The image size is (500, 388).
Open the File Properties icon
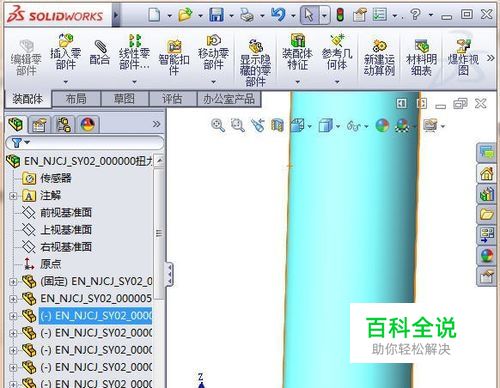(360, 15)
